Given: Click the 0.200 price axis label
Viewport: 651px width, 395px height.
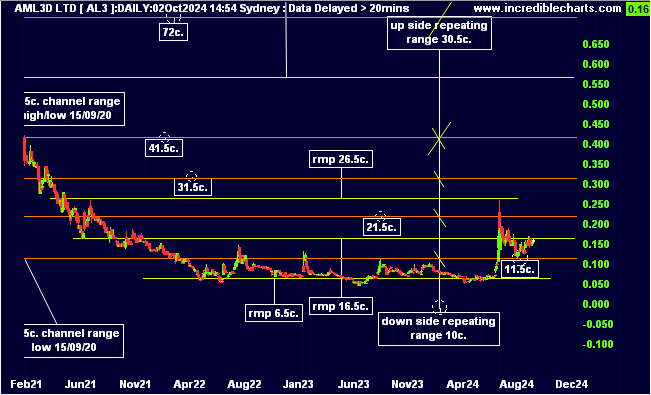Looking at the screenshot, I should (596, 224).
